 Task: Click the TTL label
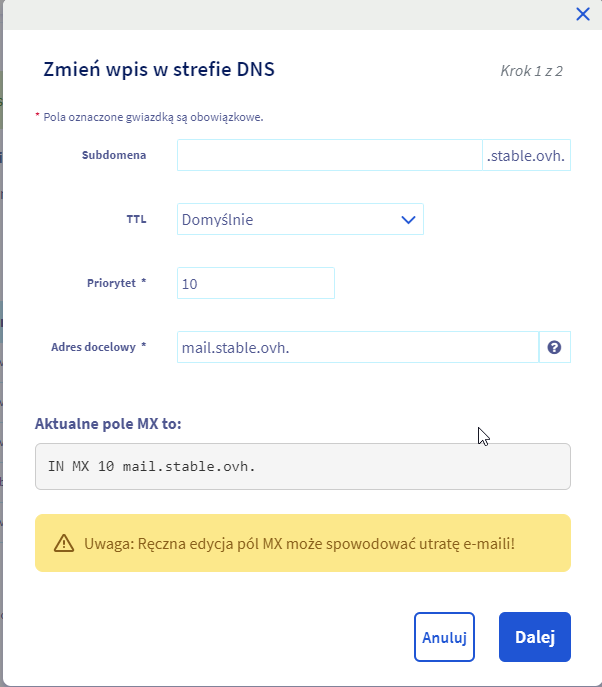[135, 220]
